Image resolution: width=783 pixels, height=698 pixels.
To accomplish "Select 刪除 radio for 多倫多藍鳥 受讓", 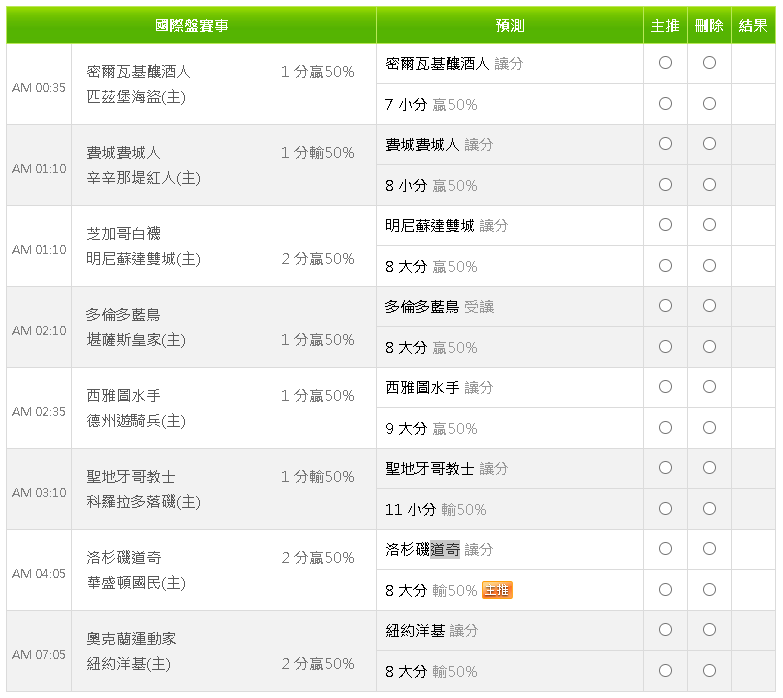I will (x=709, y=306).
